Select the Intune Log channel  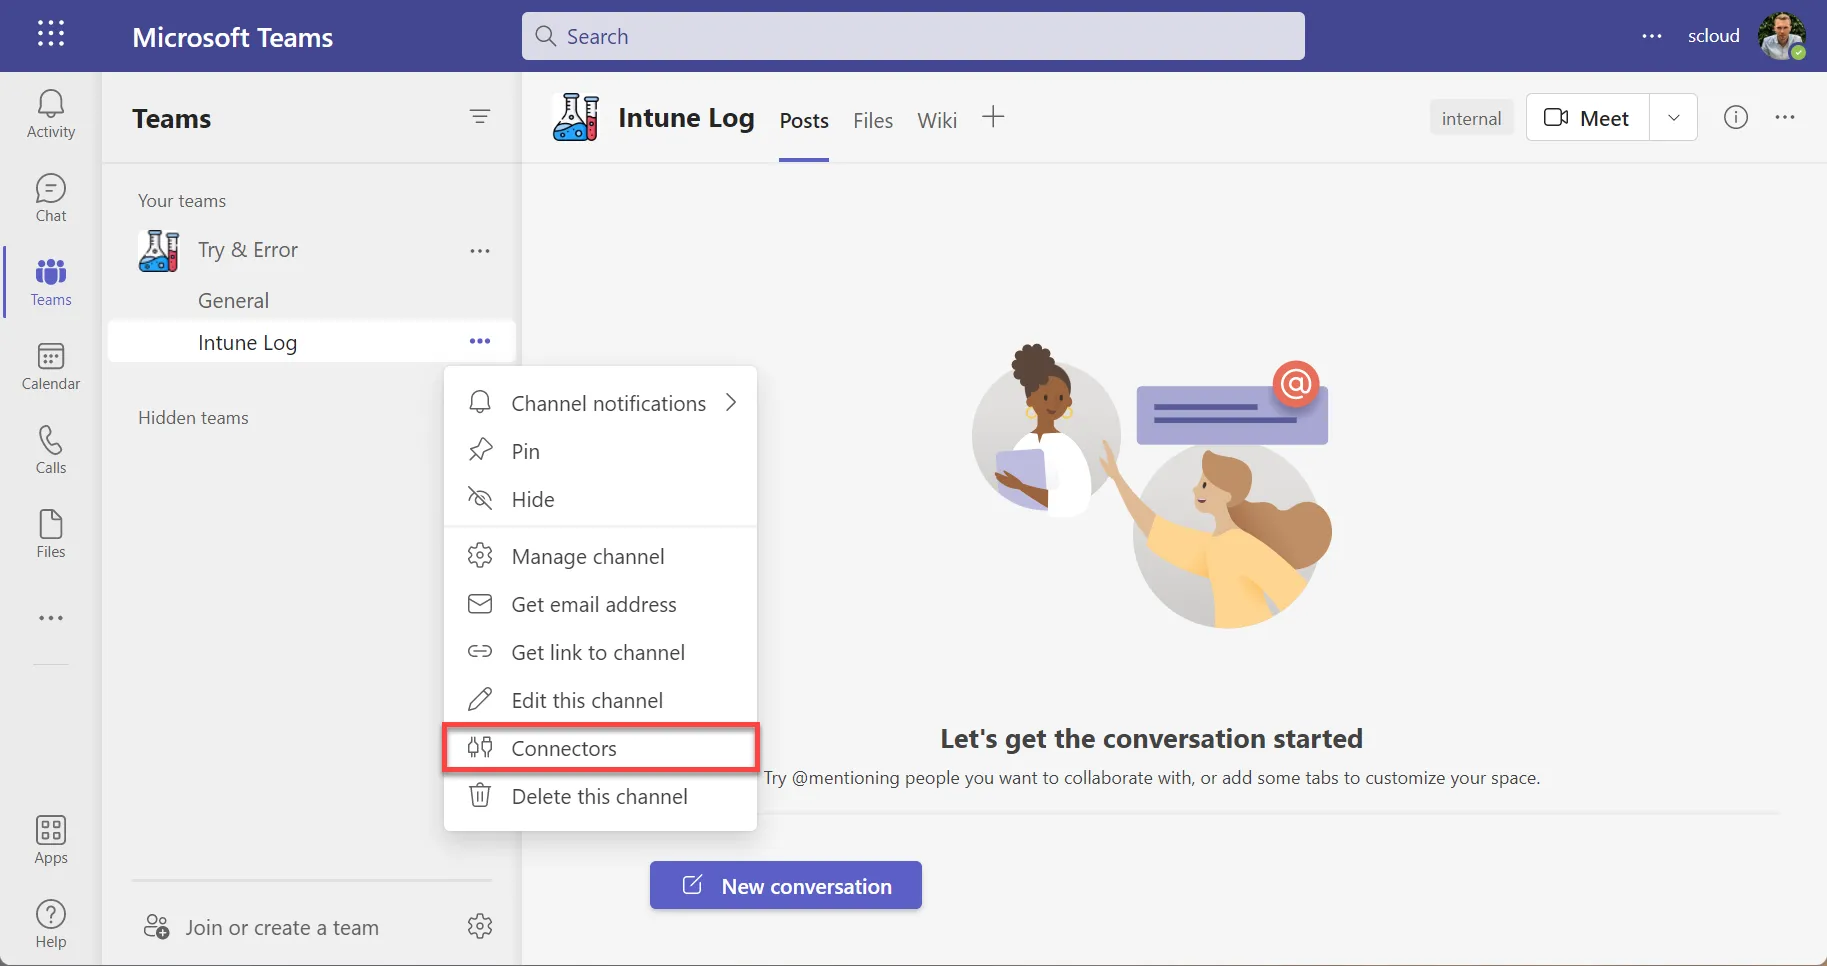click(x=311, y=342)
